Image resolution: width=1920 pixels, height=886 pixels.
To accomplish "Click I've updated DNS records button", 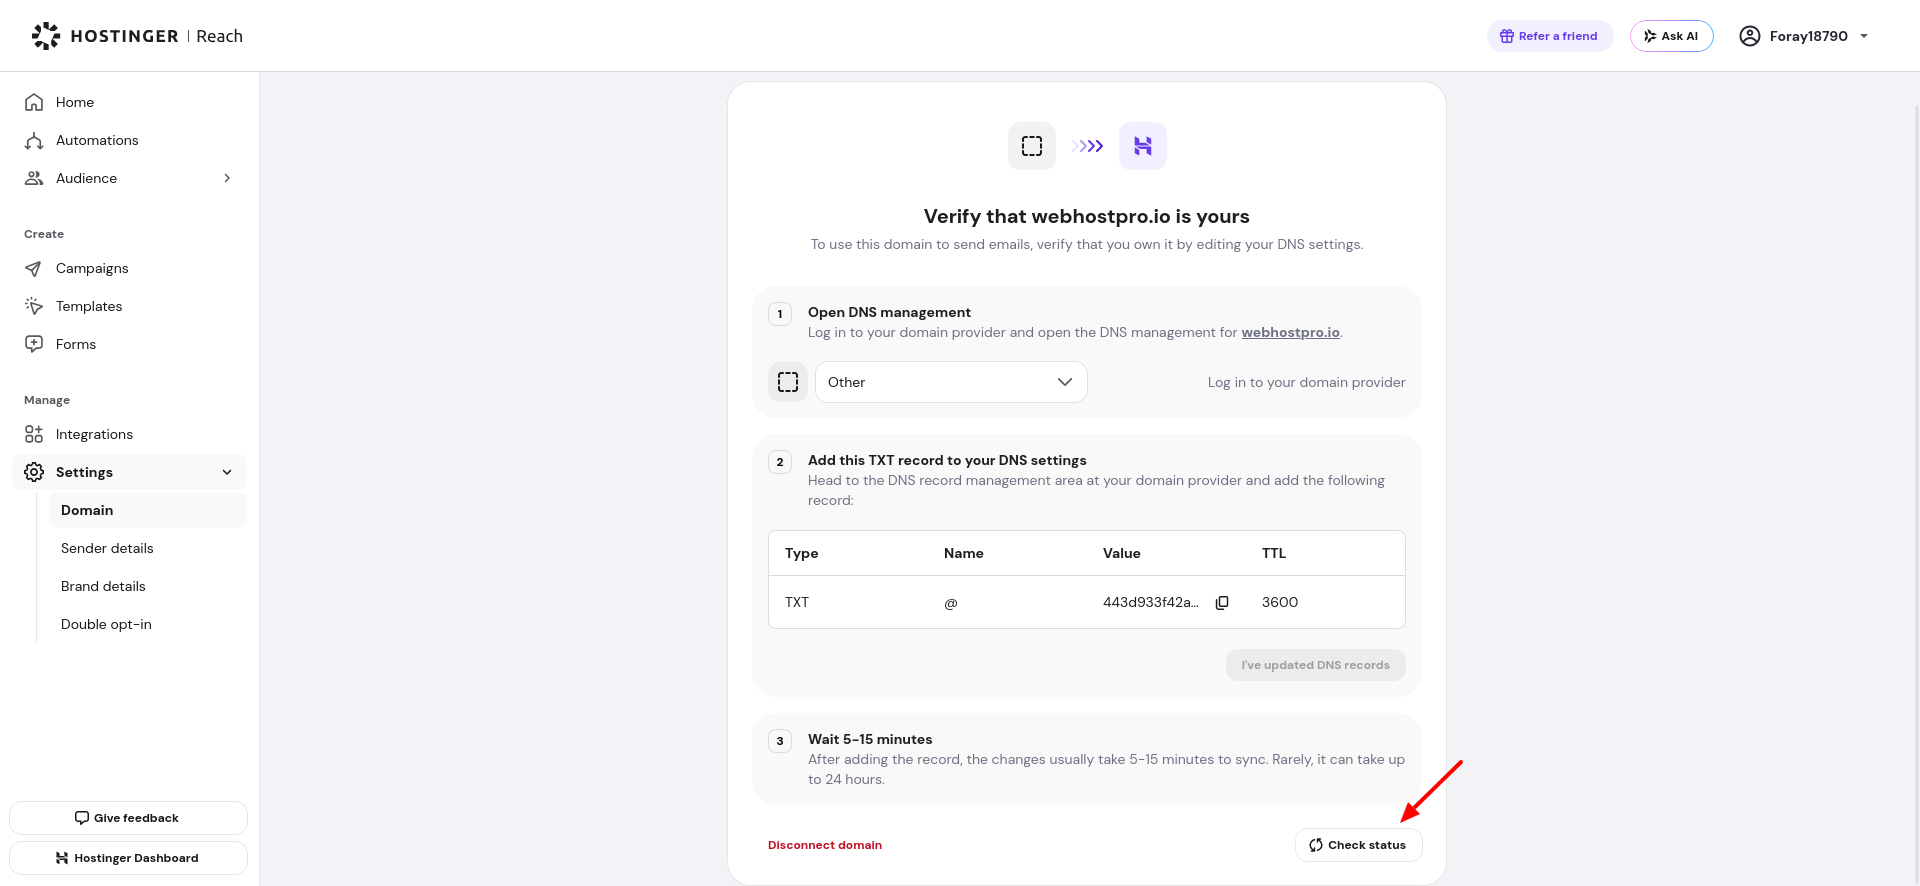I will click(x=1315, y=665).
